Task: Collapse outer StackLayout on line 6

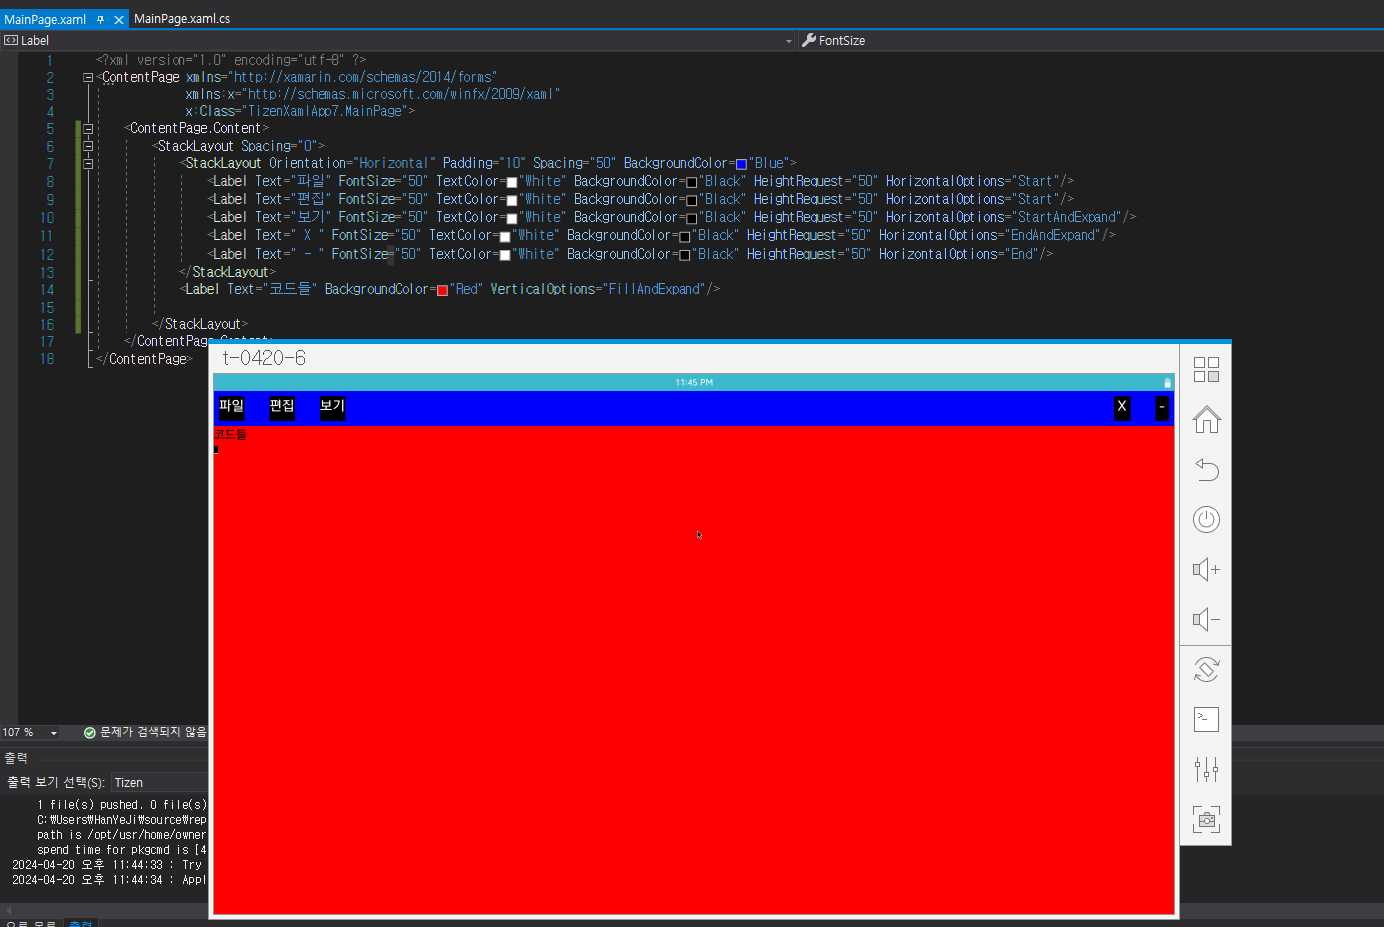Action: [88, 146]
